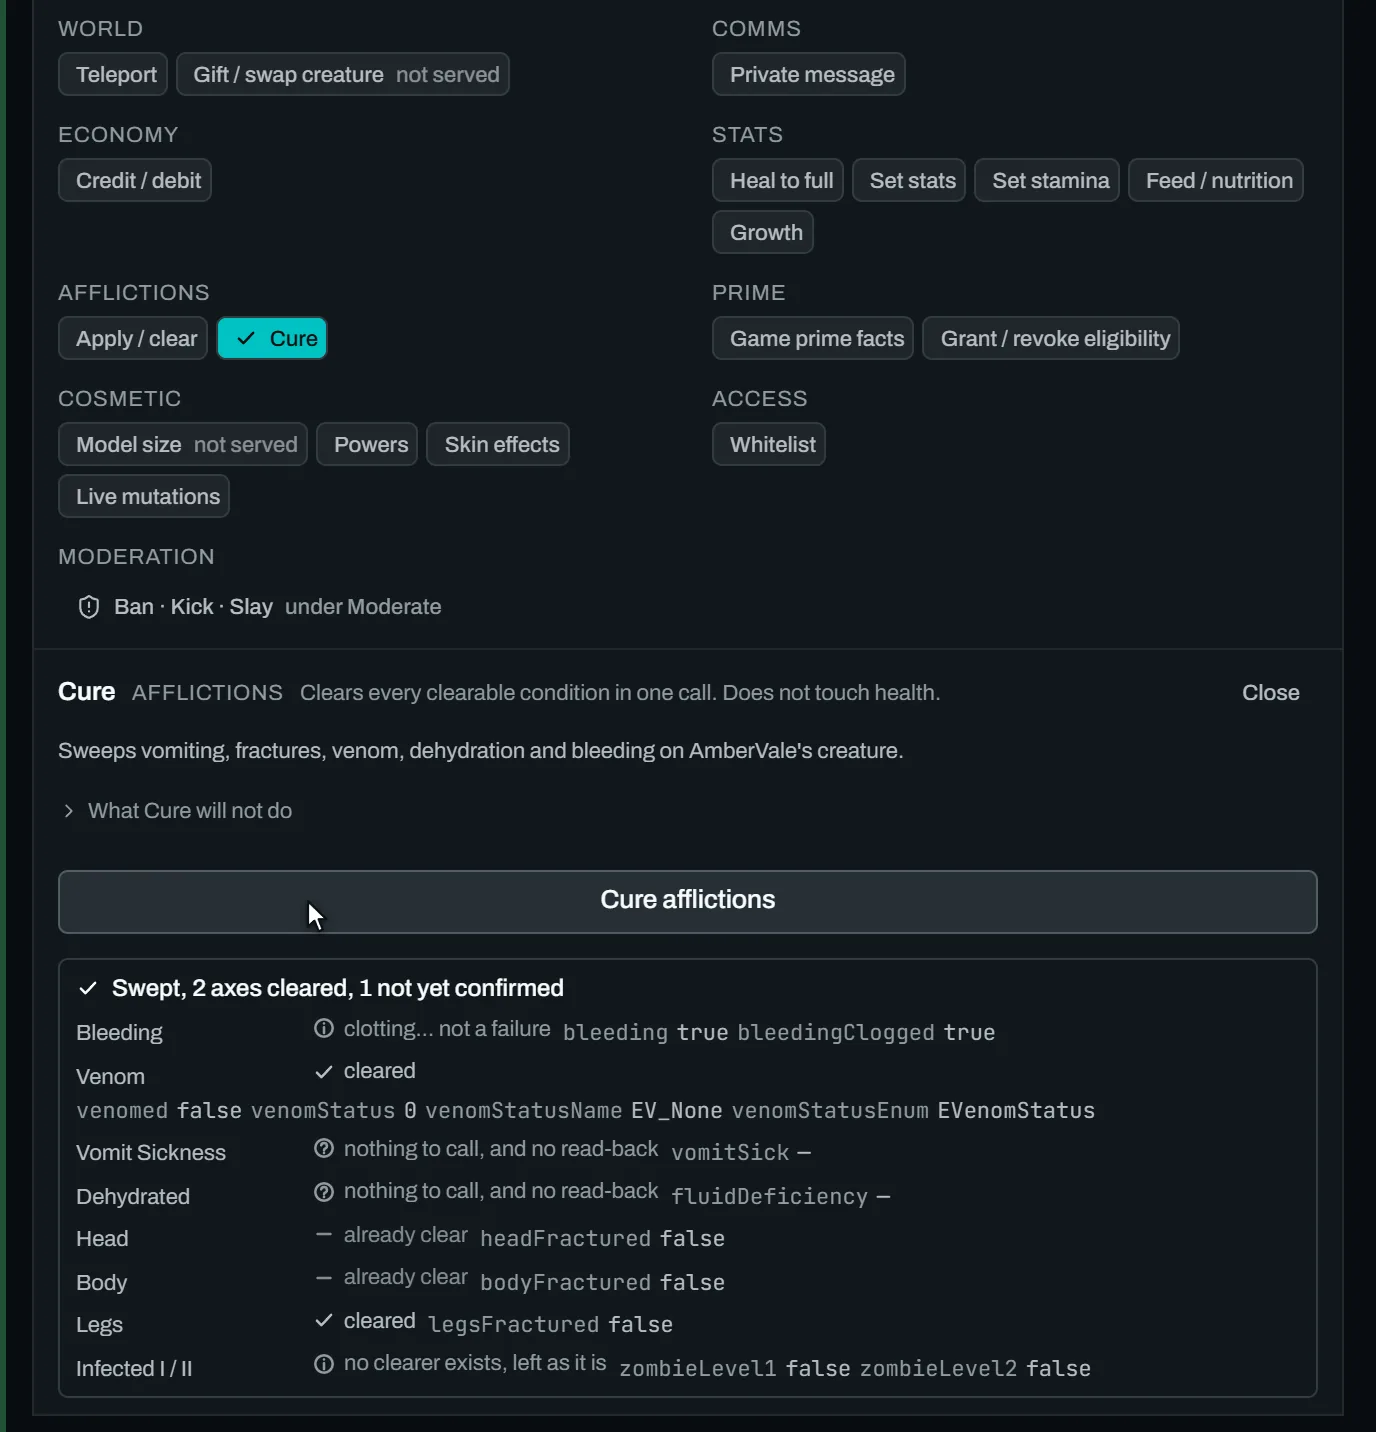Click the bleedingClogged true read-back text

866,1033
